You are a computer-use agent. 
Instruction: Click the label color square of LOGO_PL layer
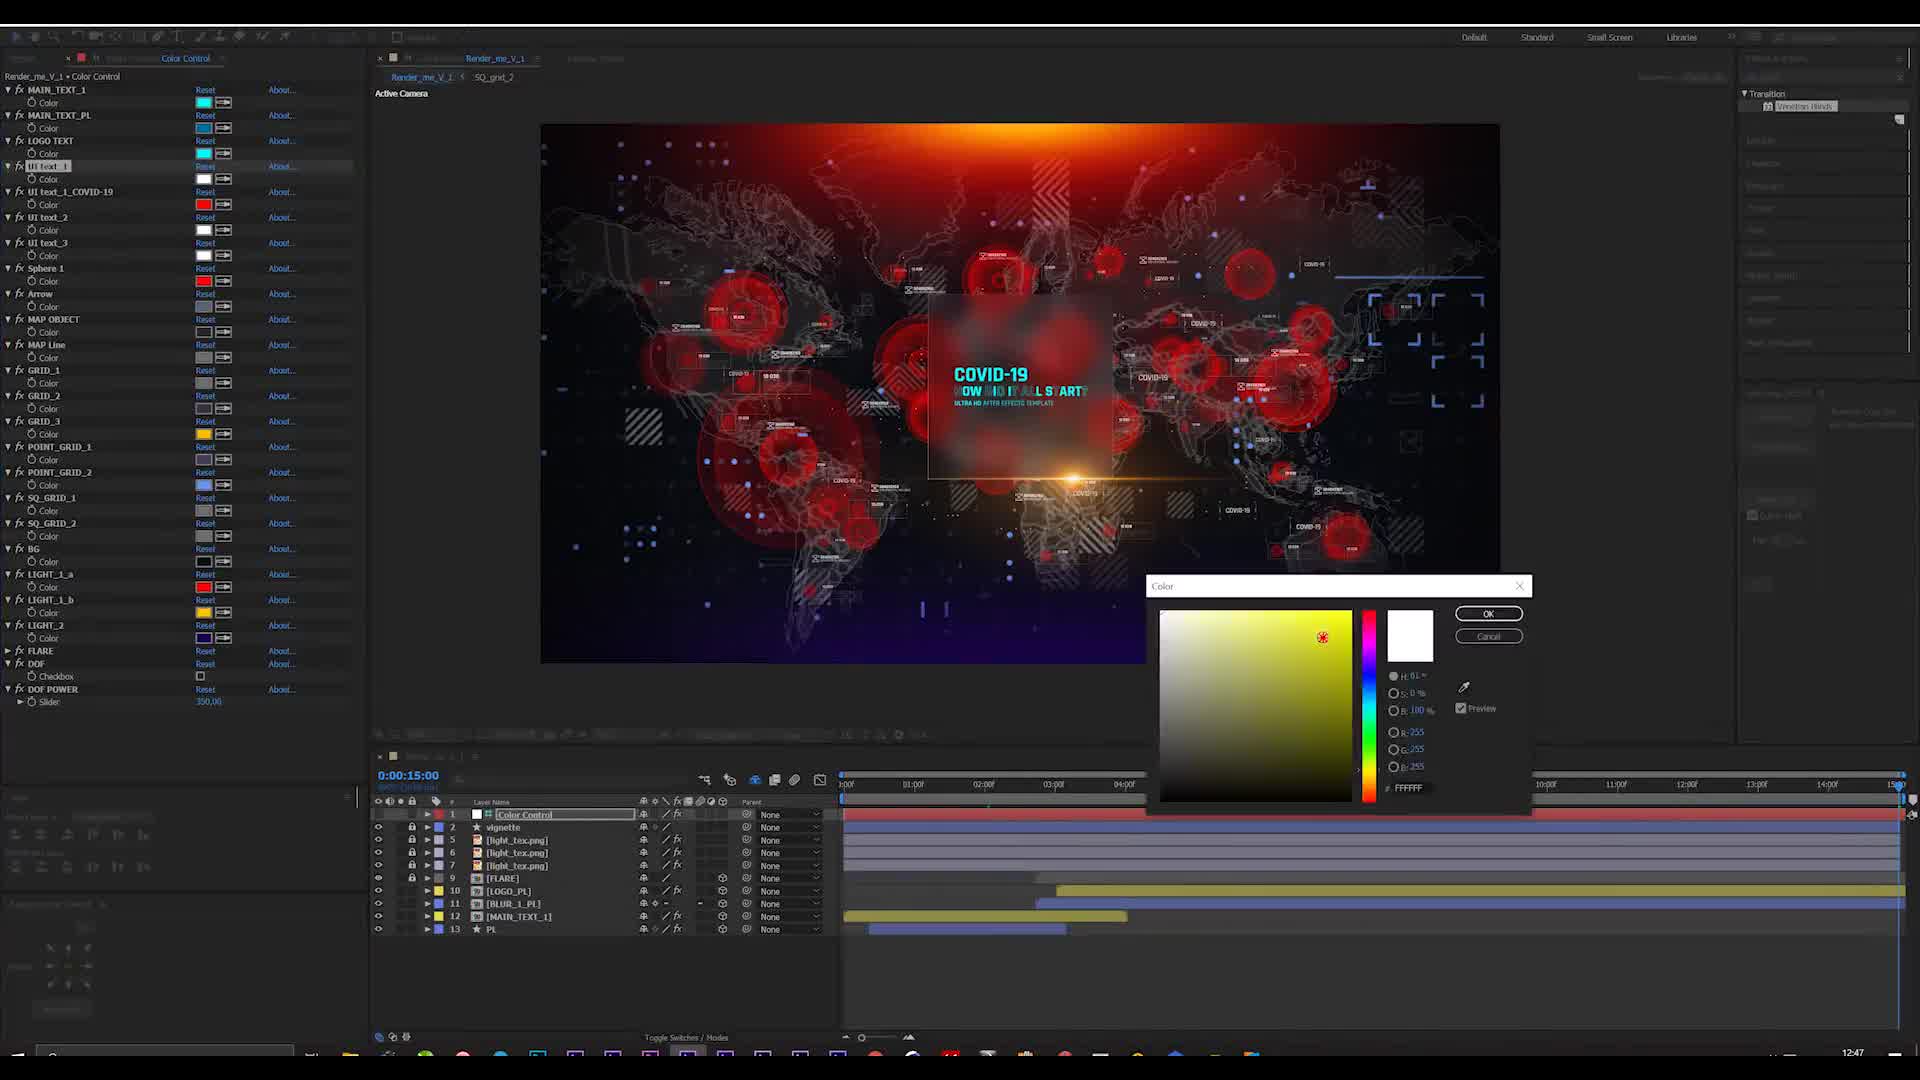pyautogui.click(x=438, y=891)
